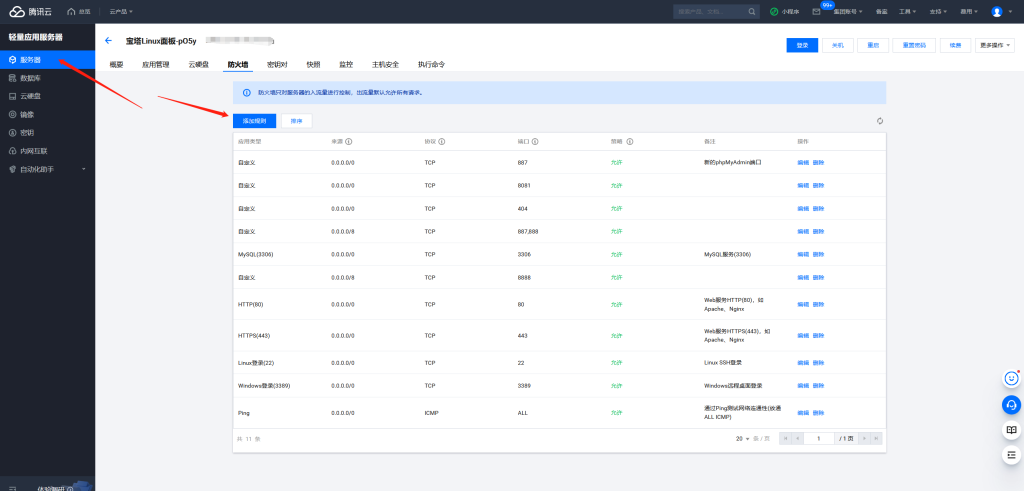This screenshot has height=491, width=1024.
Task: Click the info icon next to 协议 header
Action: pos(443,142)
